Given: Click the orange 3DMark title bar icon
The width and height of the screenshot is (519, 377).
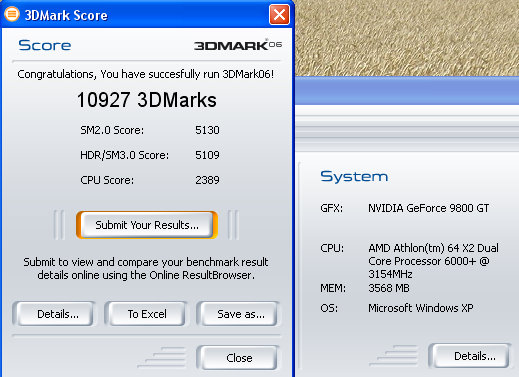Looking at the screenshot, I should click(x=12, y=14).
